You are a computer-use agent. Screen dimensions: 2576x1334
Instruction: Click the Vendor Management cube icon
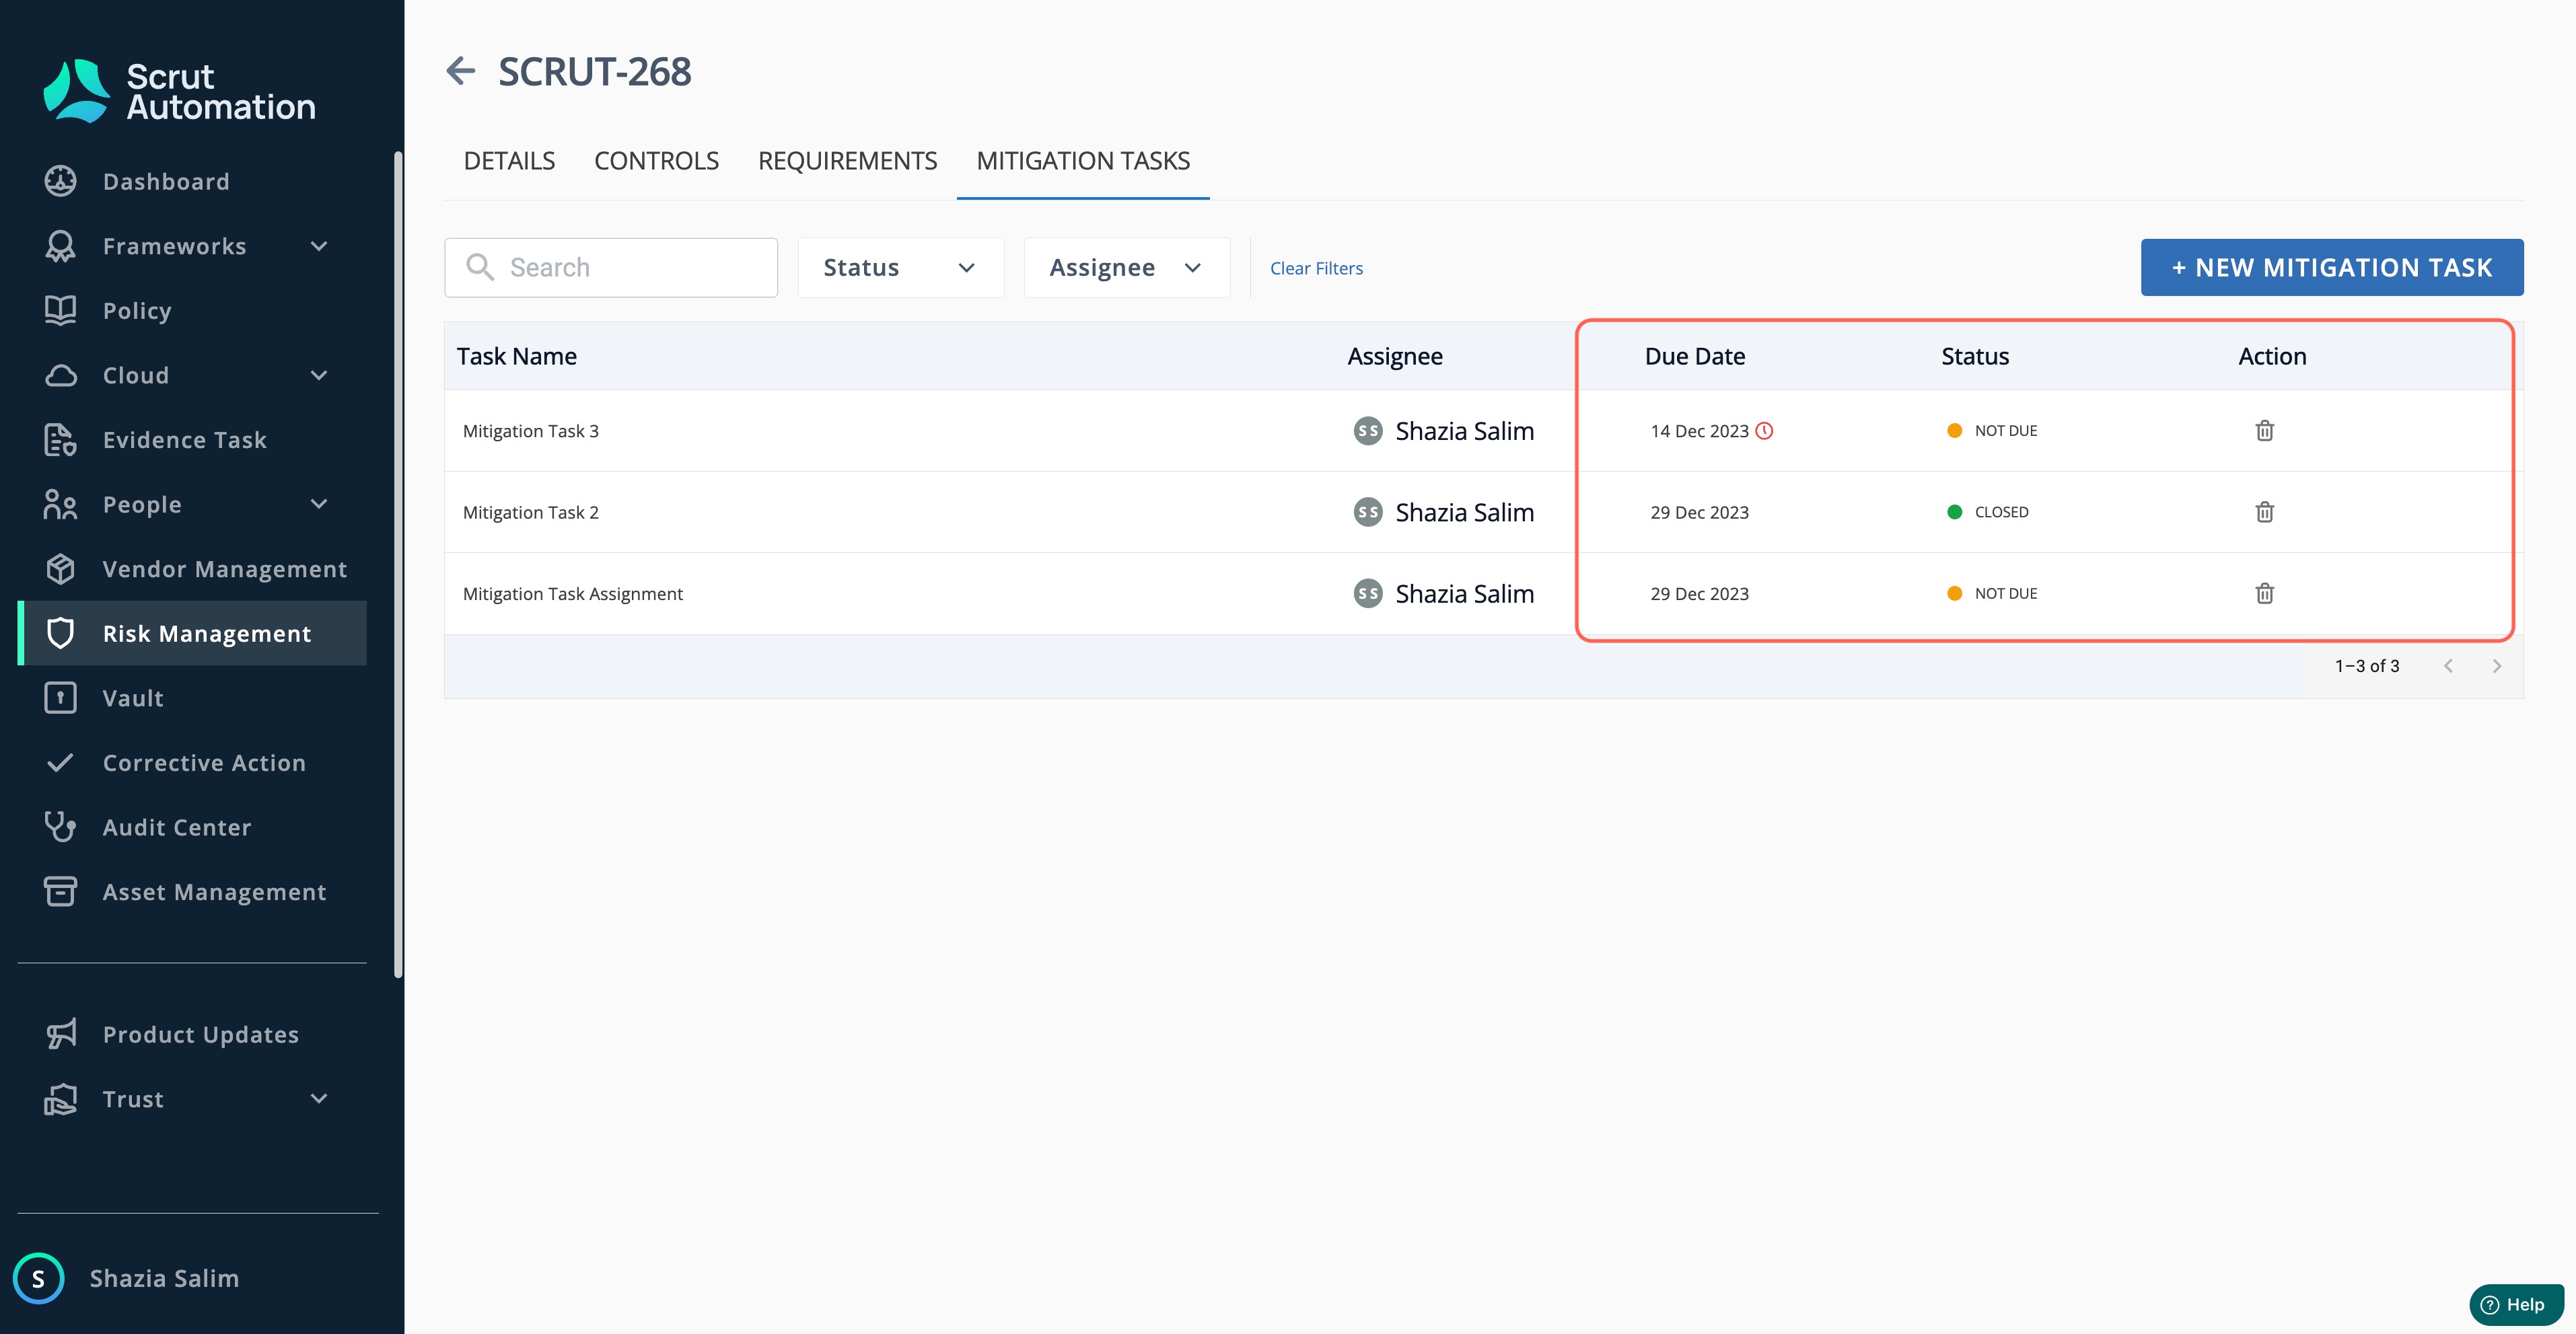(x=60, y=569)
